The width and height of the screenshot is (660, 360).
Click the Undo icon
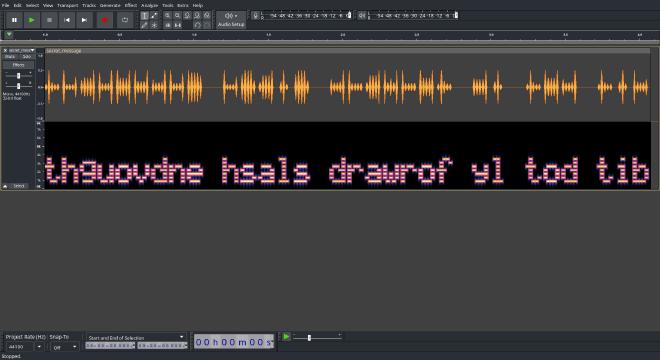197,25
